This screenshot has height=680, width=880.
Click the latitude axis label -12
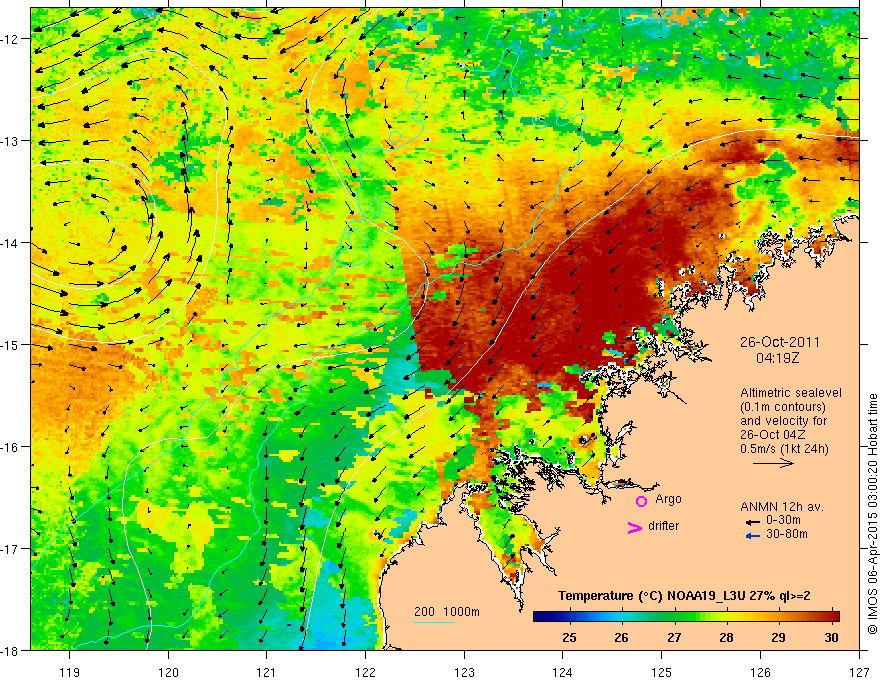pos(10,39)
